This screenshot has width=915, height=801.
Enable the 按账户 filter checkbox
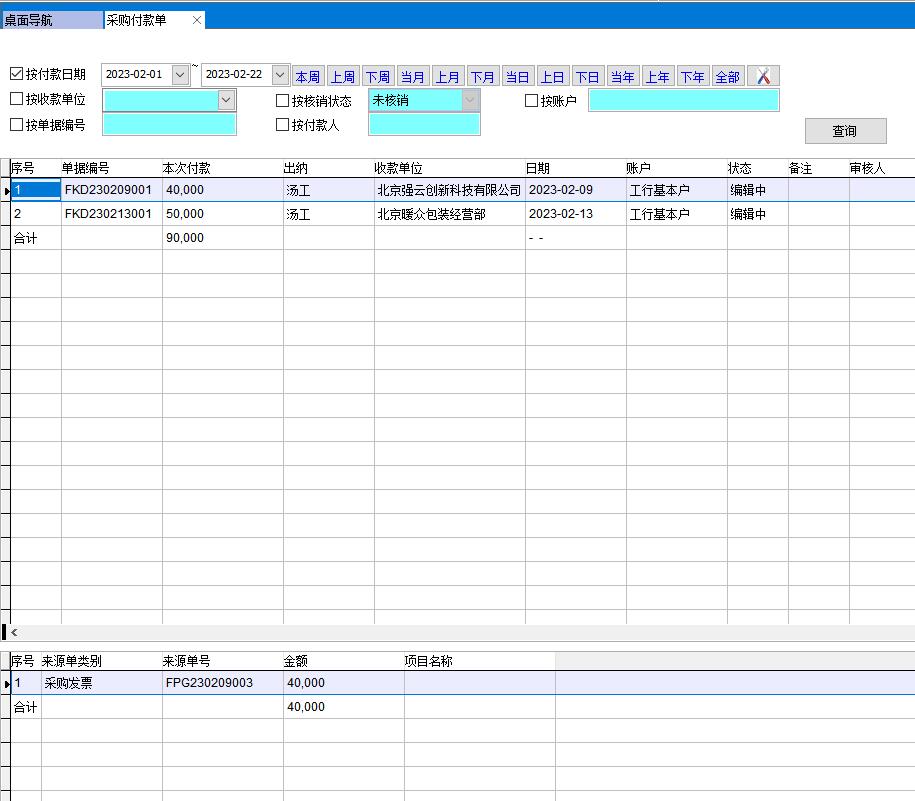(x=532, y=100)
